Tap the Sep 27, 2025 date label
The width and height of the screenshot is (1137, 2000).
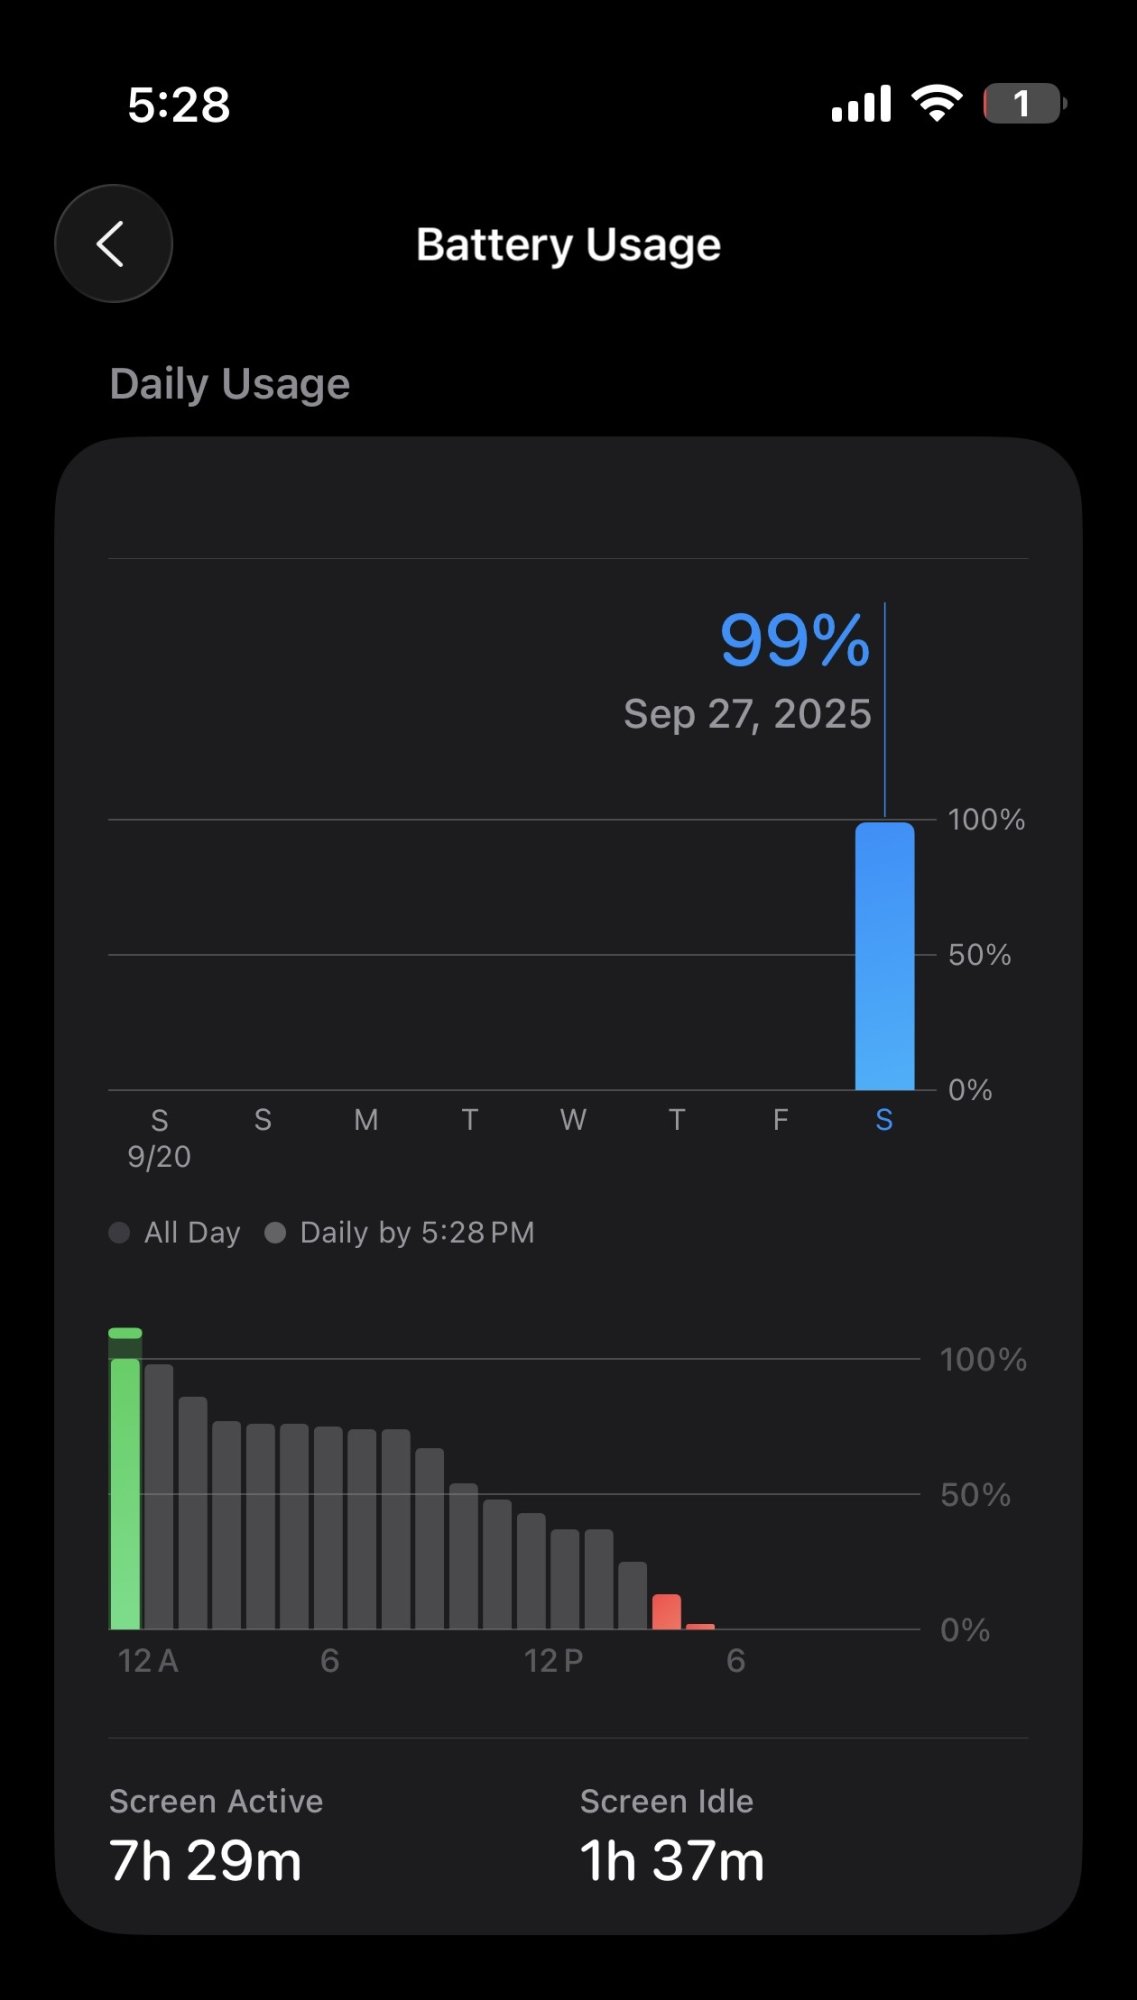point(747,714)
